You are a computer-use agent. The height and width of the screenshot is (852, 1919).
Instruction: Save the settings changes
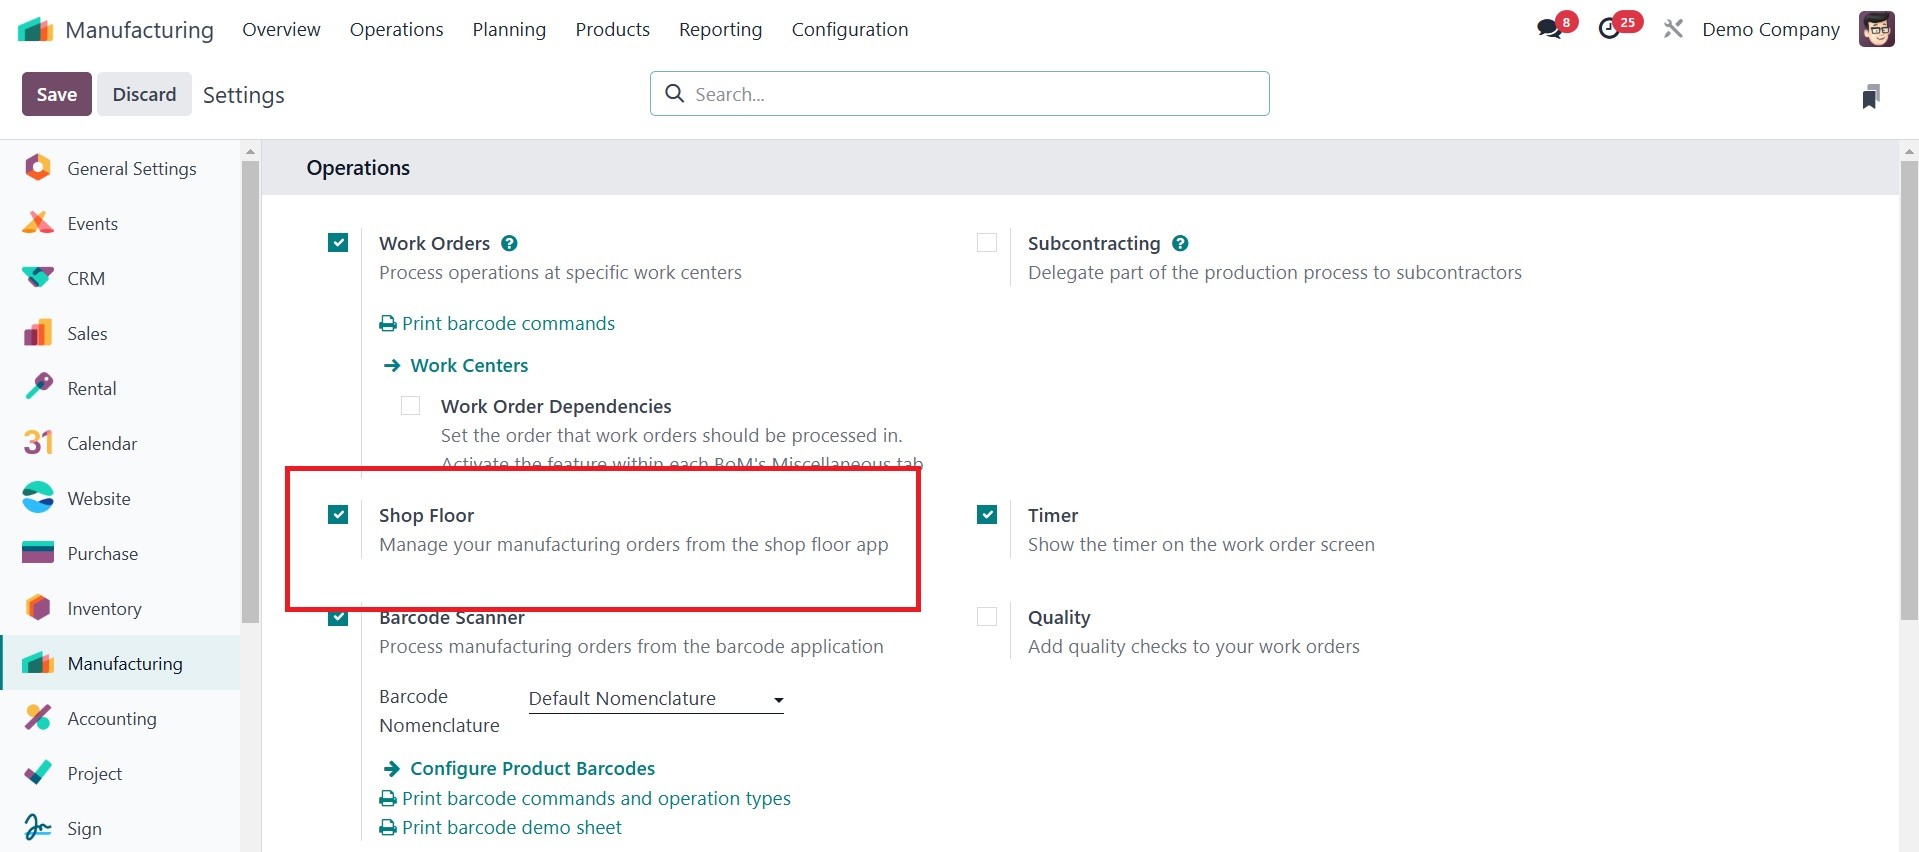coord(57,94)
